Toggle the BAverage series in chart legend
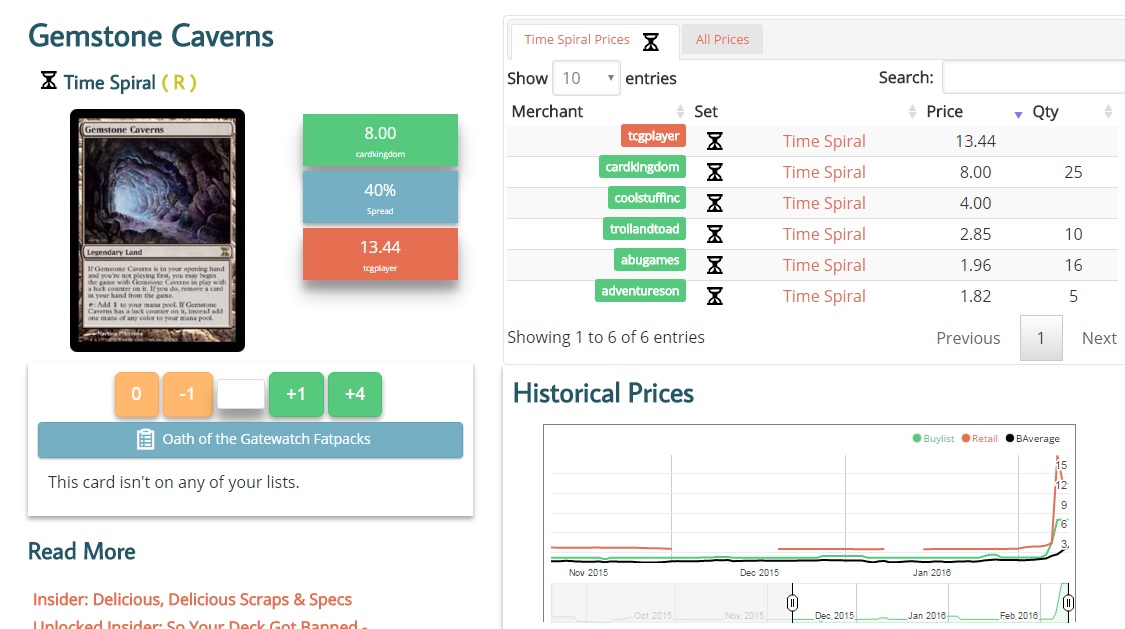This screenshot has height=629, width=1125. click(1032, 438)
